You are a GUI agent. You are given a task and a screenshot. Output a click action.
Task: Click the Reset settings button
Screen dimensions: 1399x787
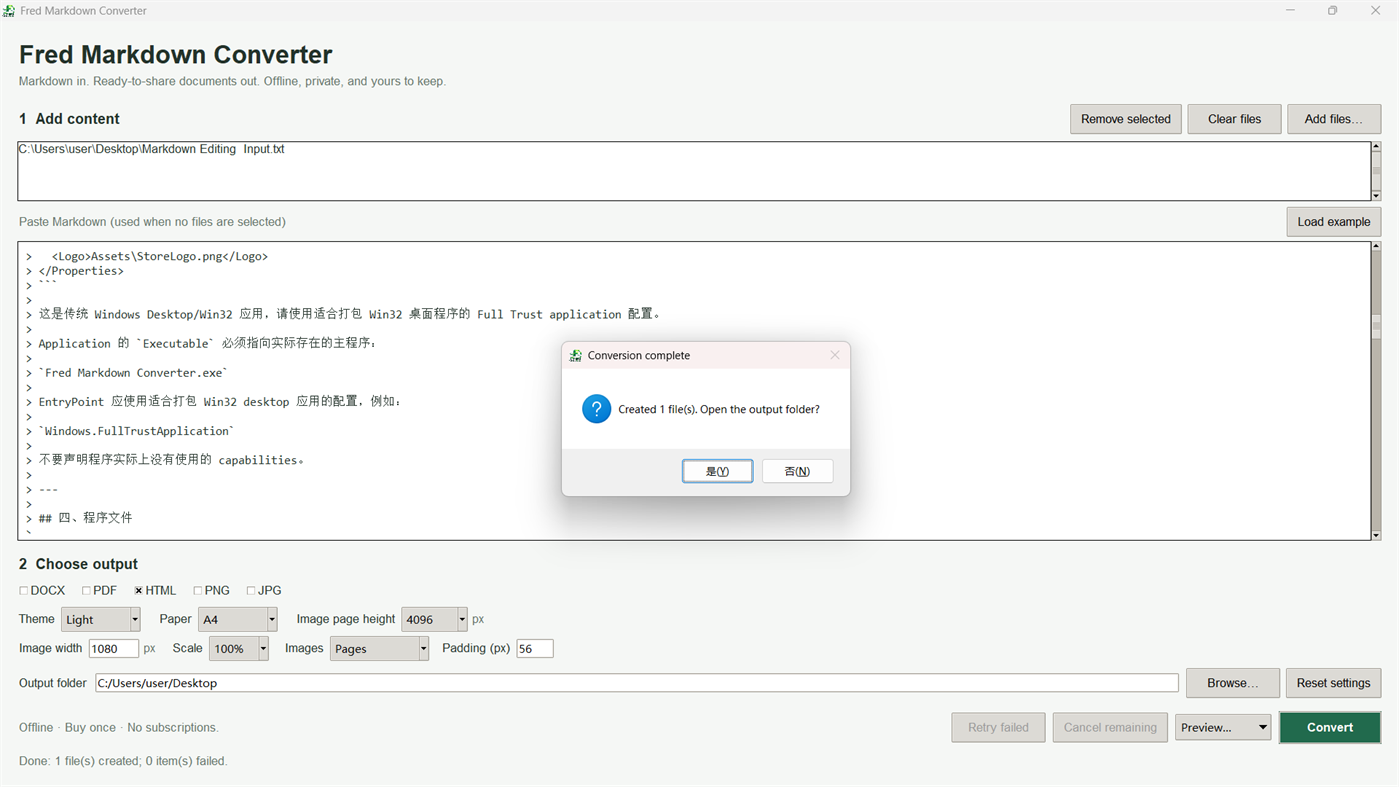[x=1333, y=683]
